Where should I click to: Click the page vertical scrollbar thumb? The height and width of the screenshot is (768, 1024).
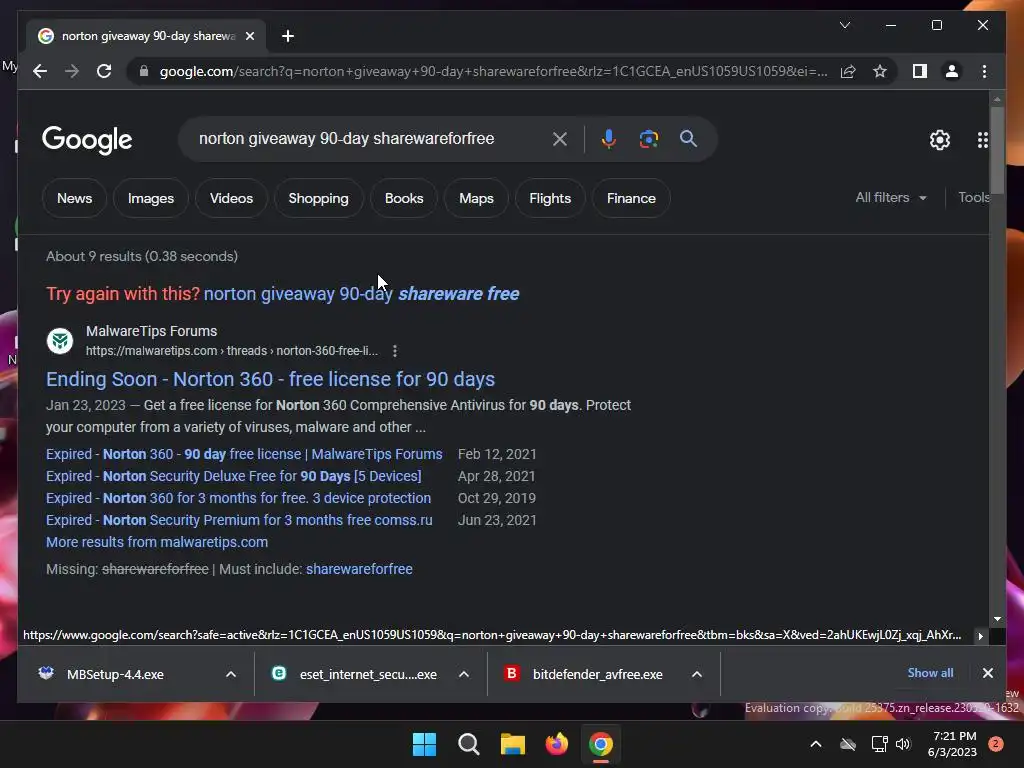coord(997,149)
